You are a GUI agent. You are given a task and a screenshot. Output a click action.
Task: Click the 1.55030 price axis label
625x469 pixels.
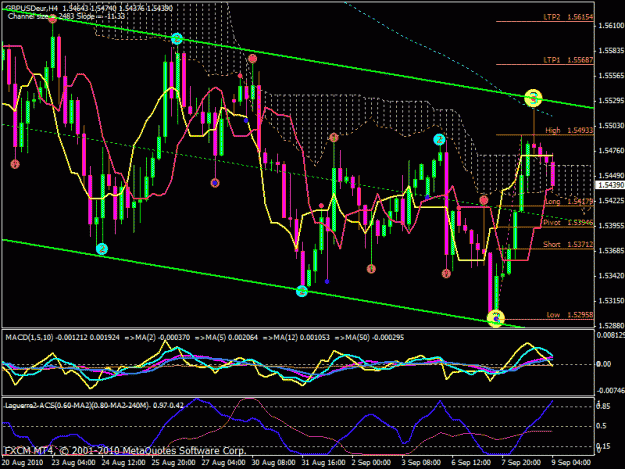click(x=611, y=126)
